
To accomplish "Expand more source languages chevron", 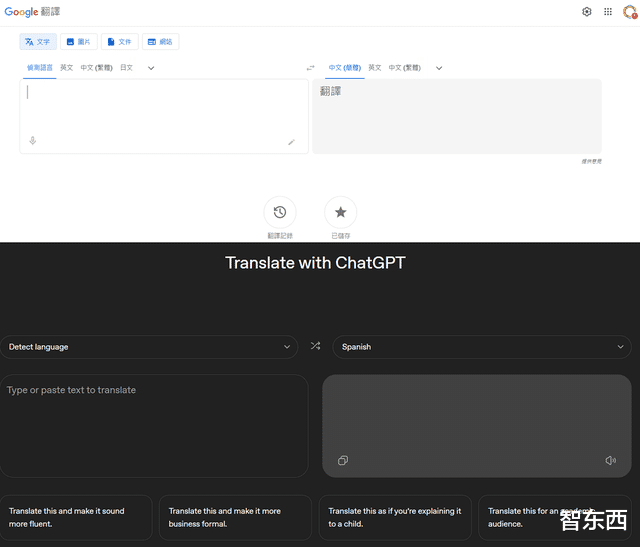I will [x=151, y=68].
